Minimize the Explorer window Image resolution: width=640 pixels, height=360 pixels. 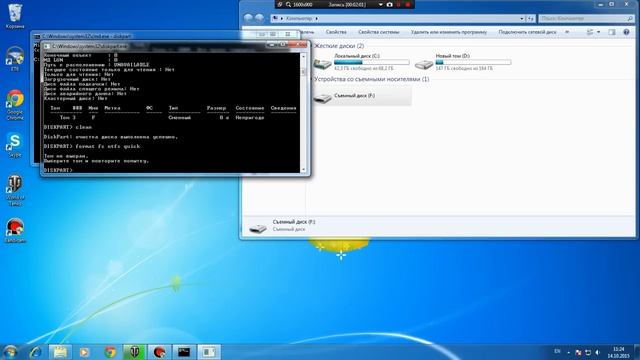click(x=600, y=4)
